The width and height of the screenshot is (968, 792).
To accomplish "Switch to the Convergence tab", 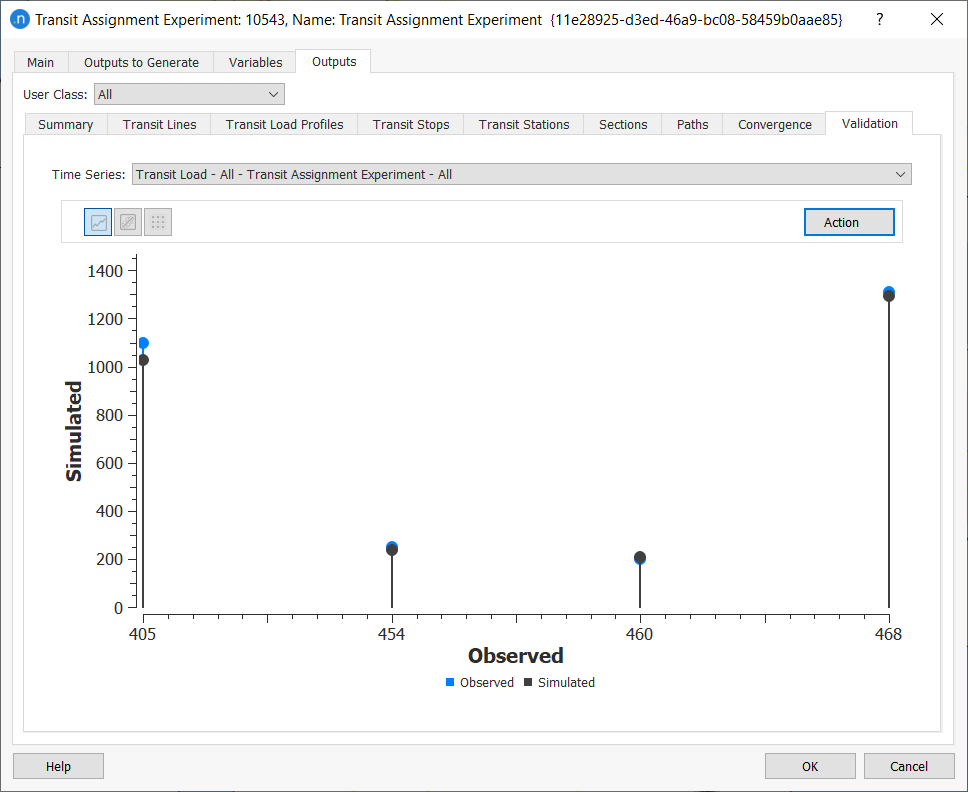I will (774, 124).
